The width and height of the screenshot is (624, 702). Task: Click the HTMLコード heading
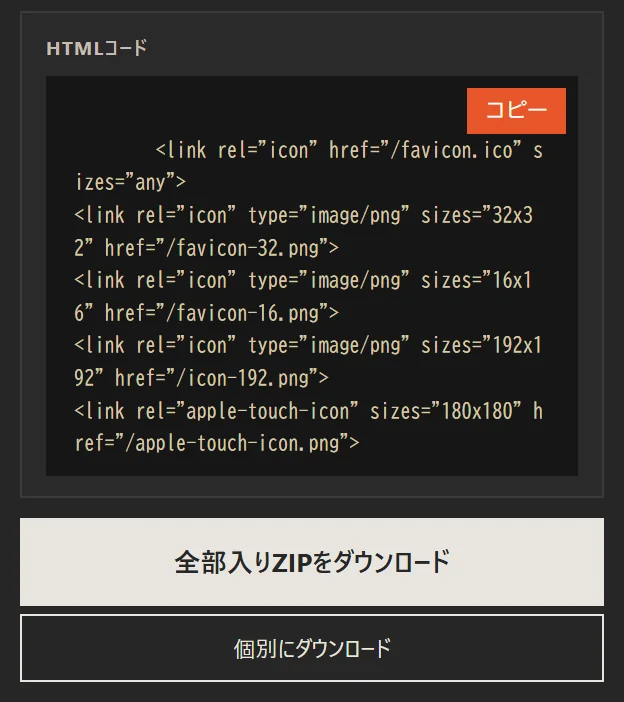click(x=97, y=48)
